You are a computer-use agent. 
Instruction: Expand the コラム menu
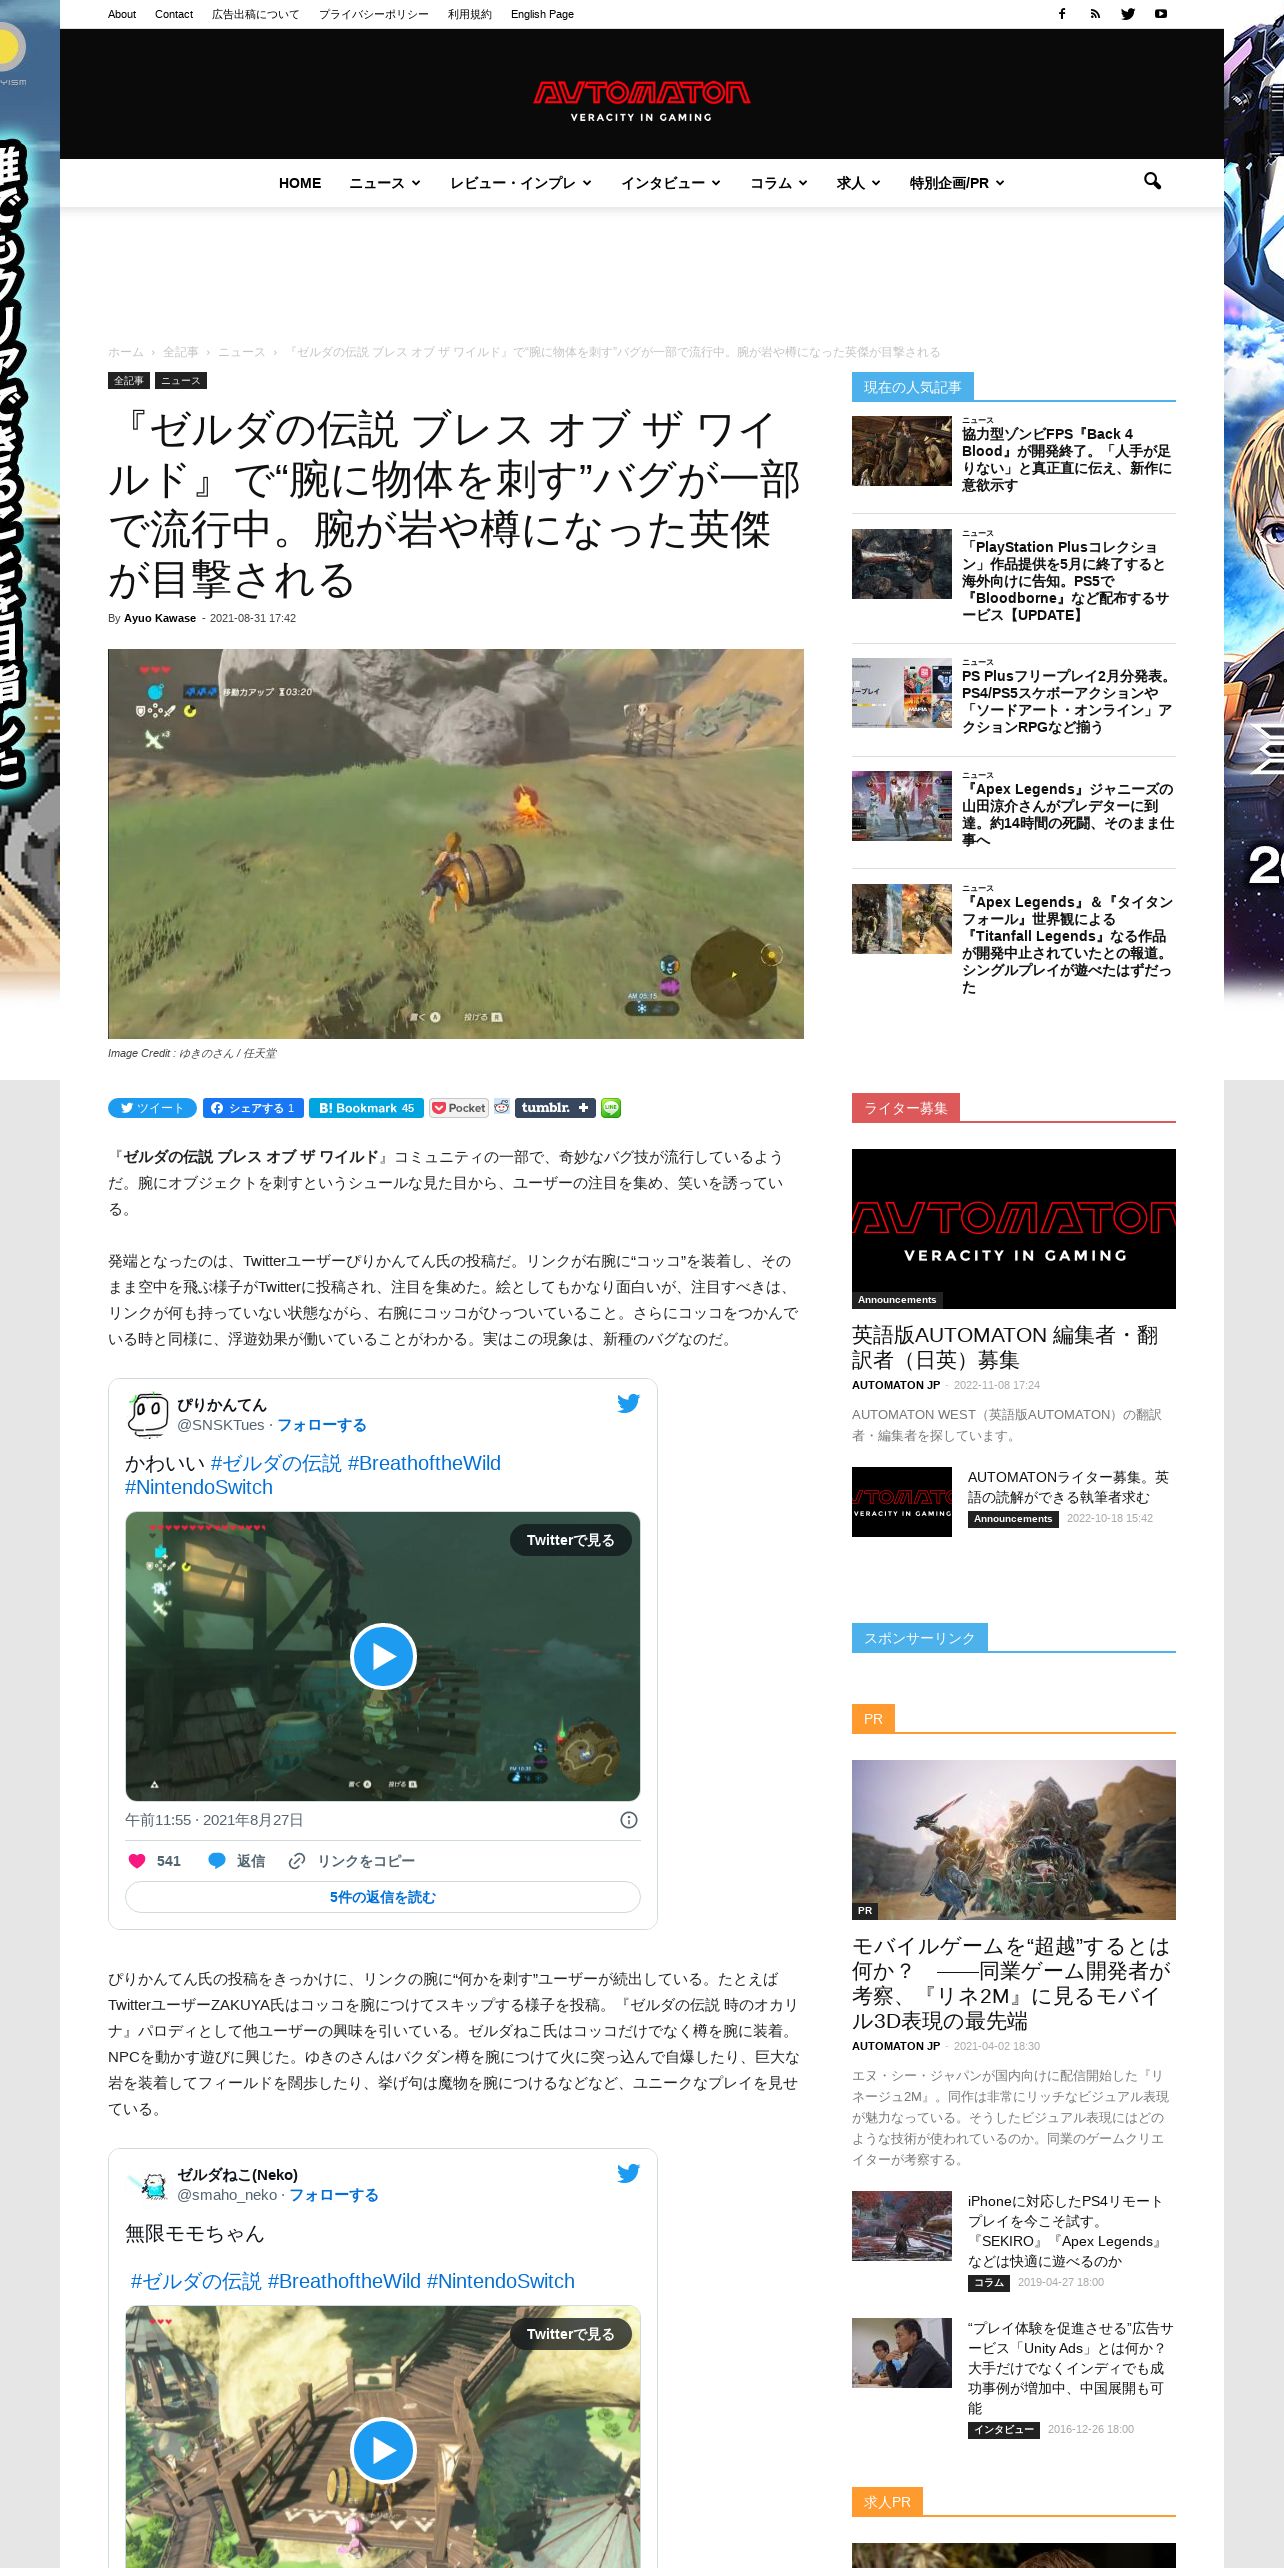pyautogui.click(x=779, y=183)
